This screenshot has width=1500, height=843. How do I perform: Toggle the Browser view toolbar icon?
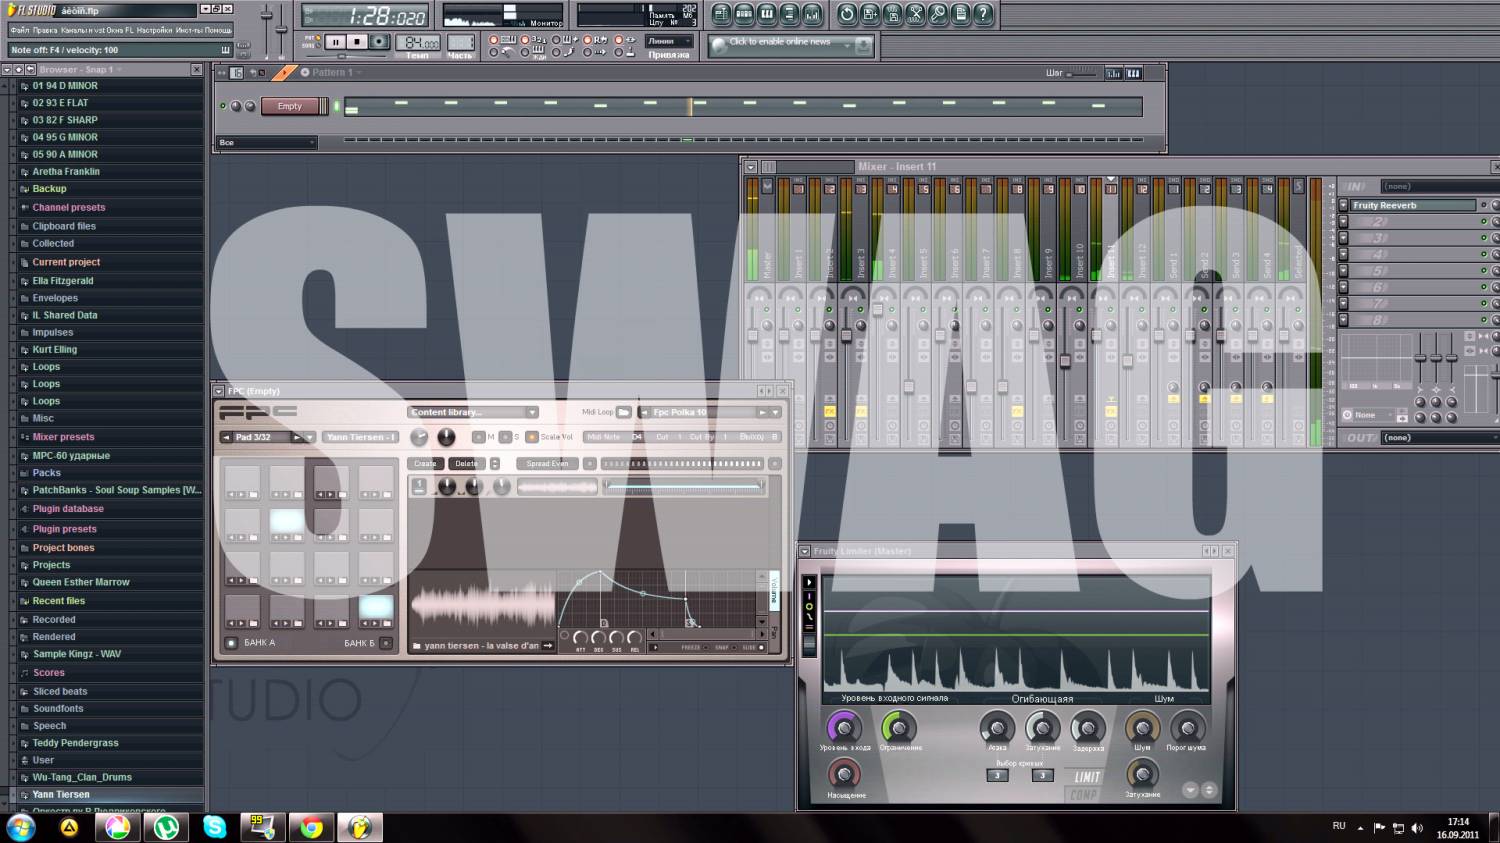tap(789, 14)
